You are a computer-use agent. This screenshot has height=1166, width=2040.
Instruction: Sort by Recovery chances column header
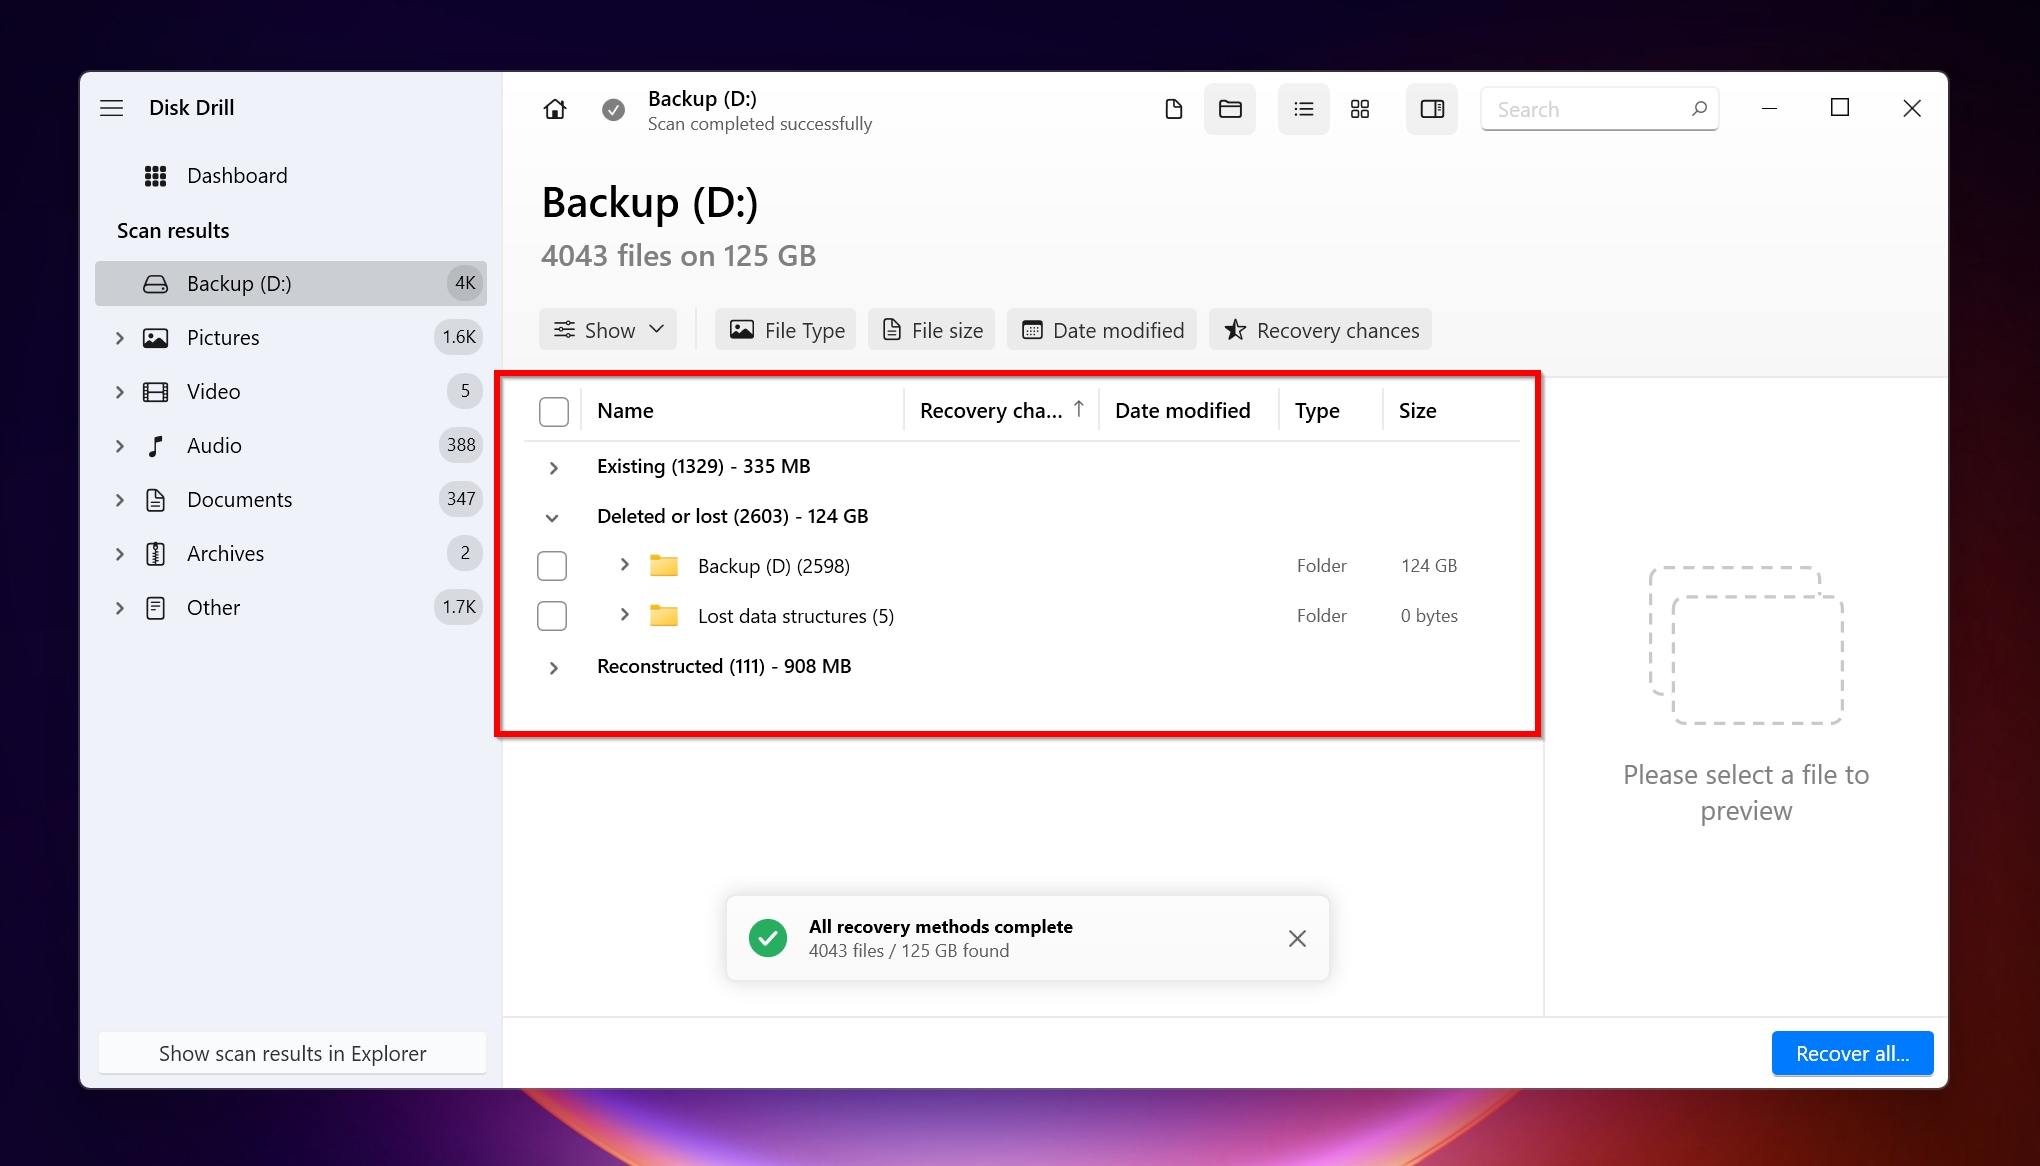1002,411
